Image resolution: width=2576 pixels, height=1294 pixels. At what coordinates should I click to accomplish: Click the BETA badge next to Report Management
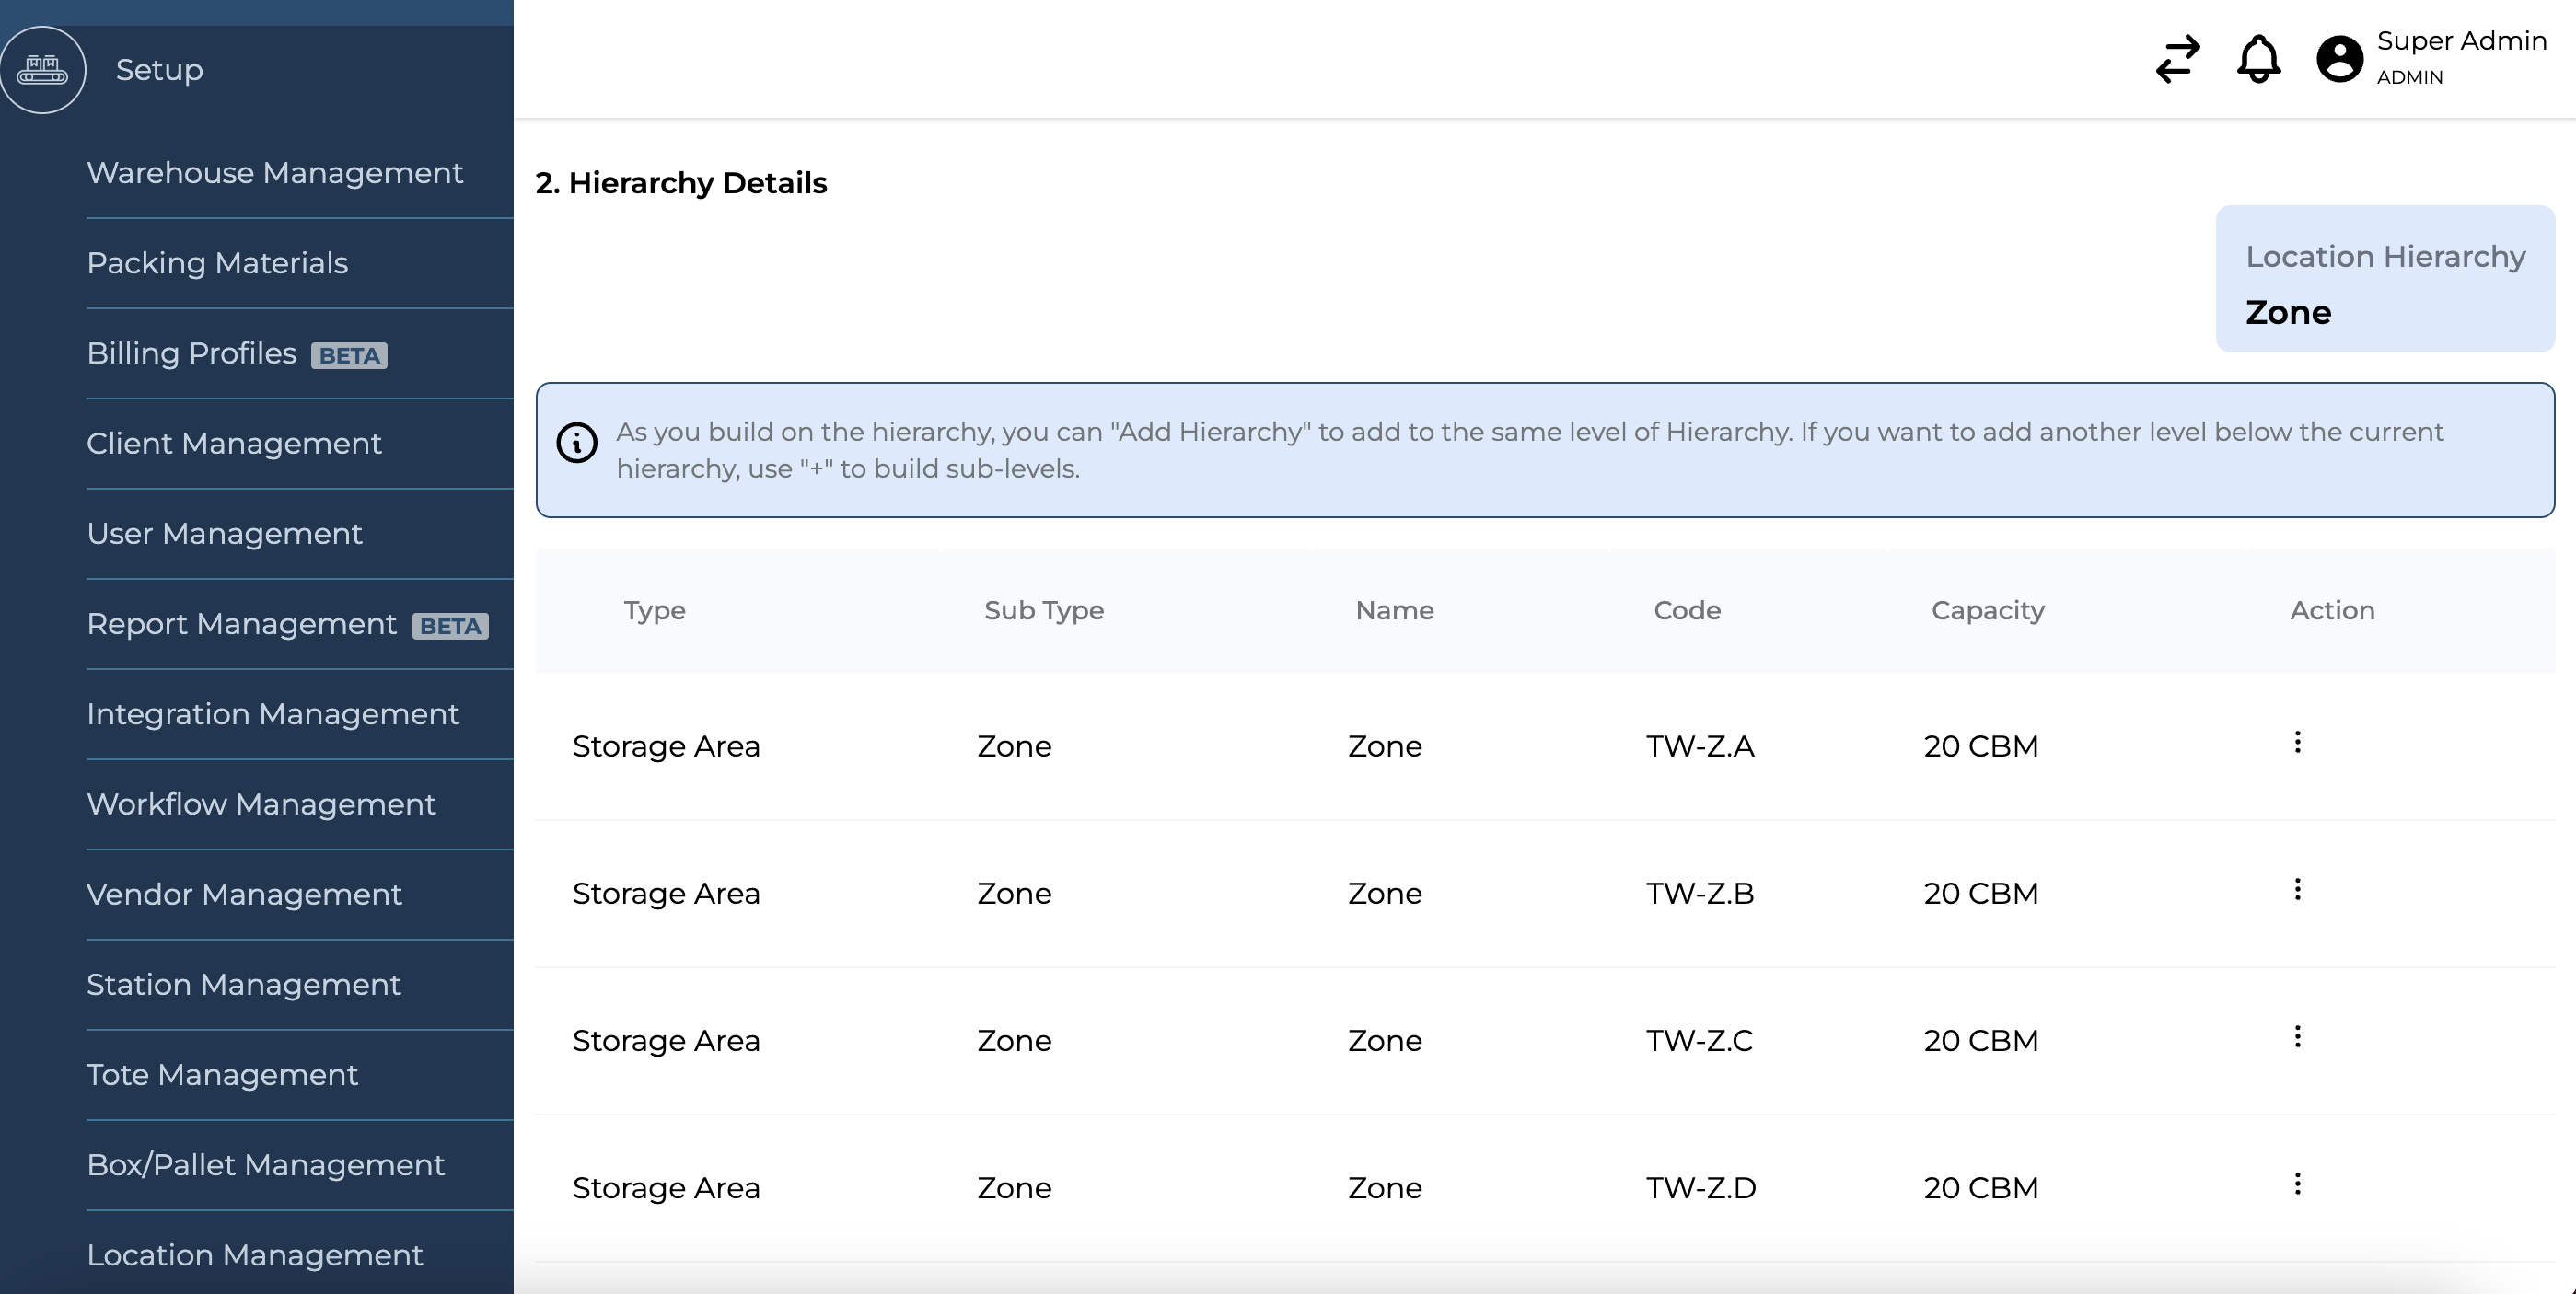pyautogui.click(x=449, y=627)
